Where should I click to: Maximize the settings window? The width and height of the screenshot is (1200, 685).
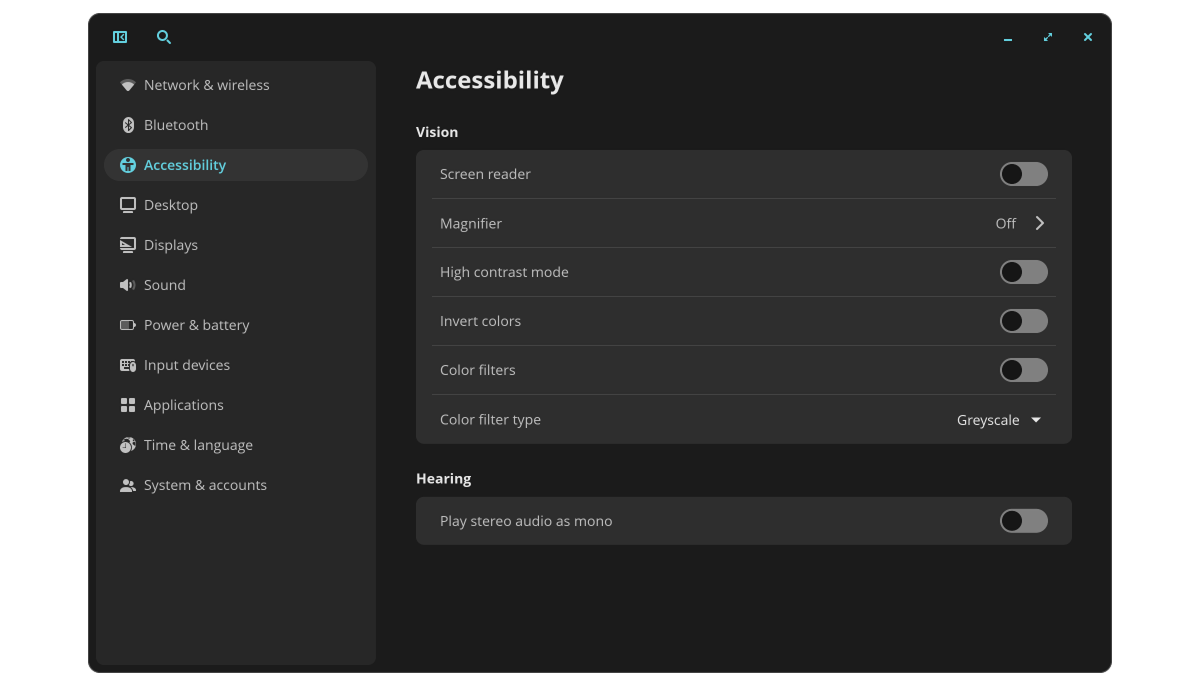[x=1048, y=37]
